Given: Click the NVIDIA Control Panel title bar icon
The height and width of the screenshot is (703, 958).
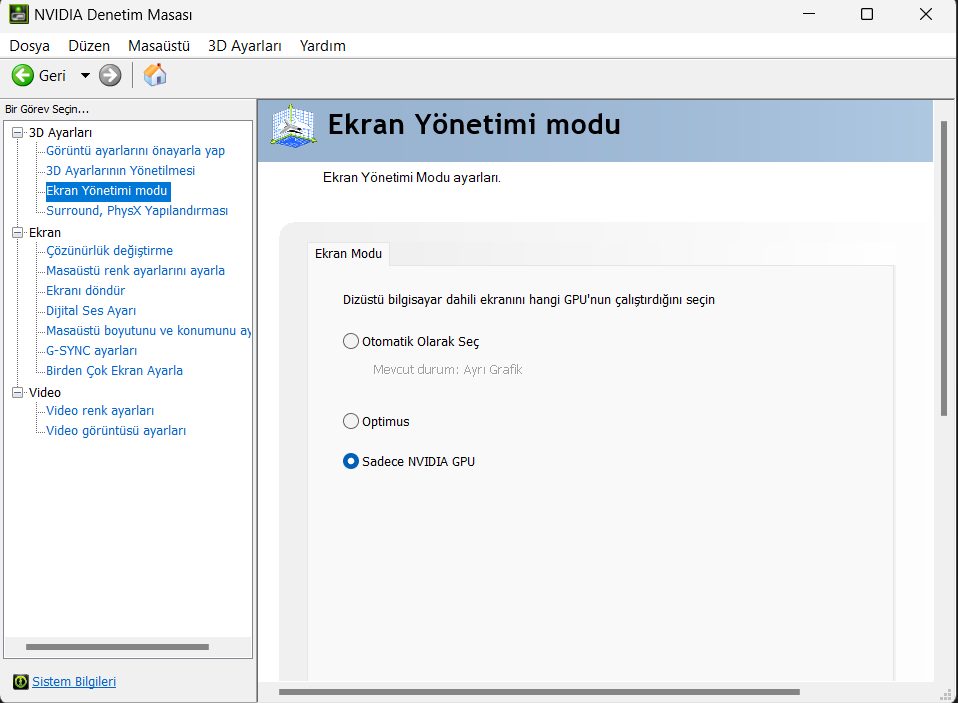Looking at the screenshot, I should point(18,14).
